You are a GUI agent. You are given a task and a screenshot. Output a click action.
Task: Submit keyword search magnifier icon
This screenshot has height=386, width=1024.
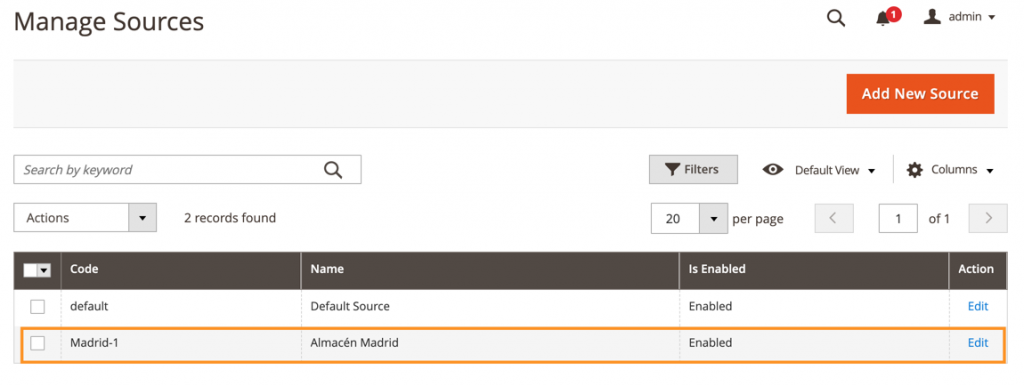pos(333,170)
